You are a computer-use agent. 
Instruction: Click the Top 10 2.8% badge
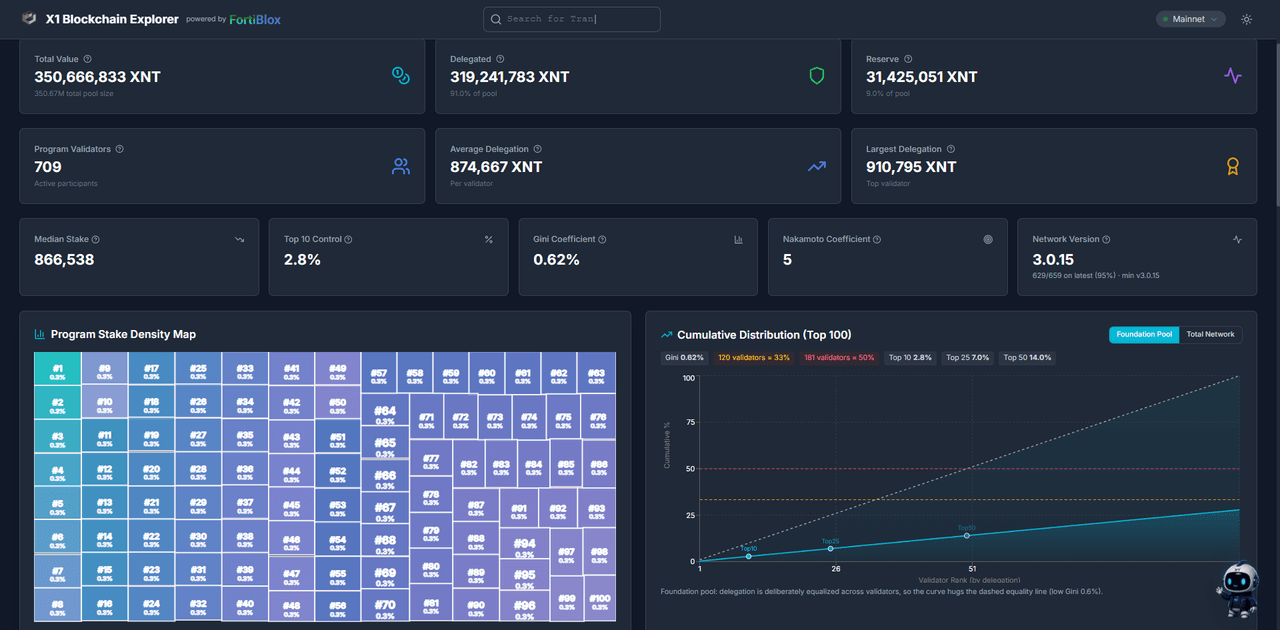click(910, 357)
